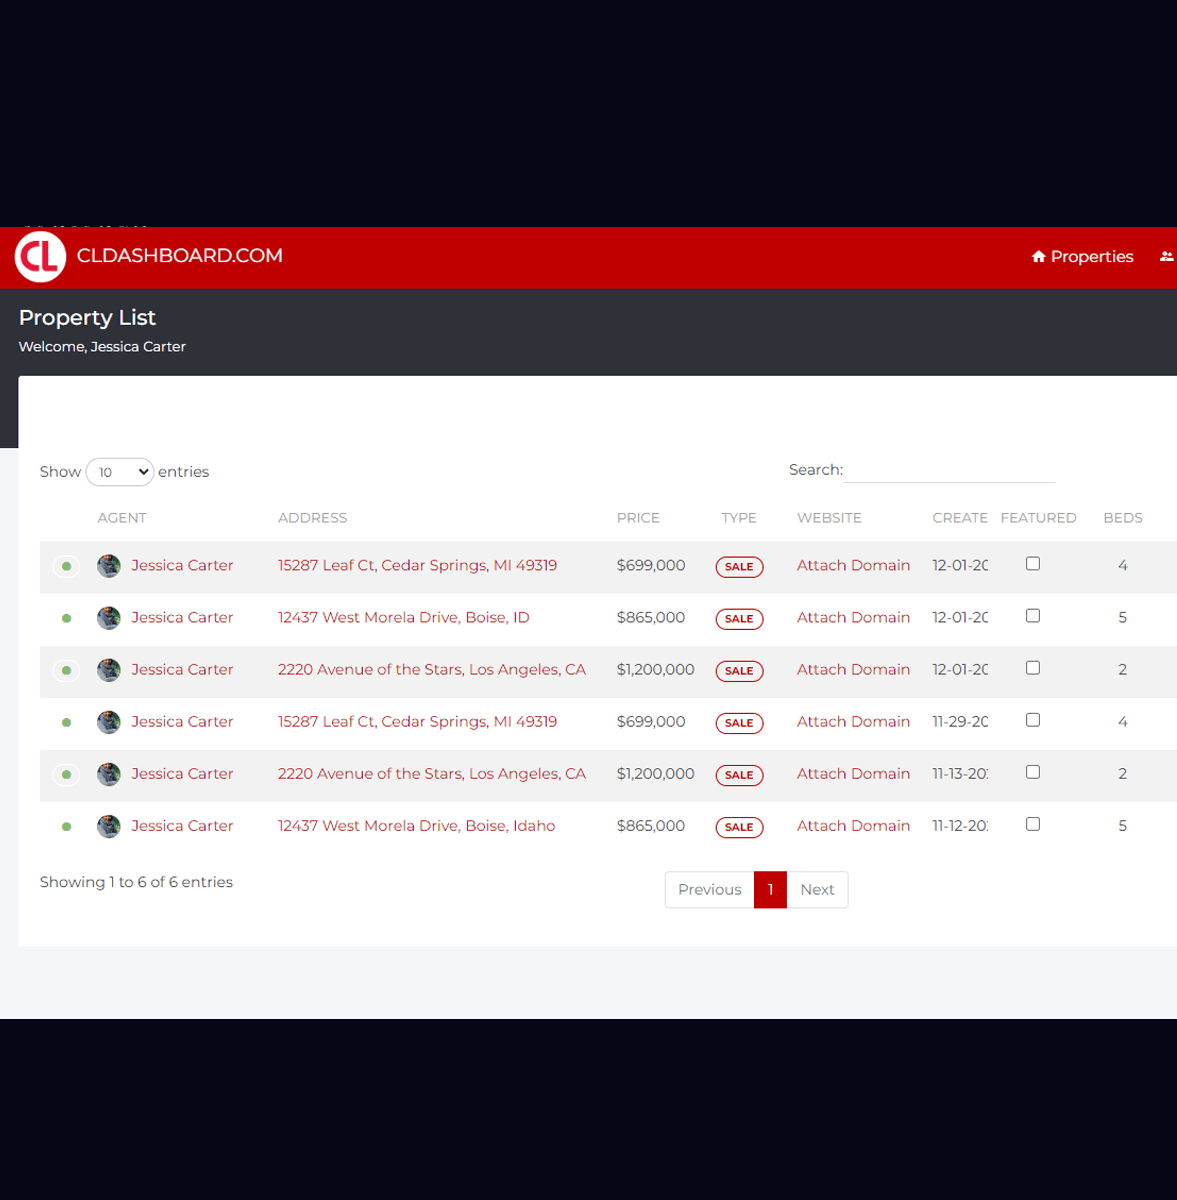The height and width of the screenshot is (1200, 1177).
Task: Open 12437 West Morela Drive, Boise, Idaho listing
Action: (416, 825)
